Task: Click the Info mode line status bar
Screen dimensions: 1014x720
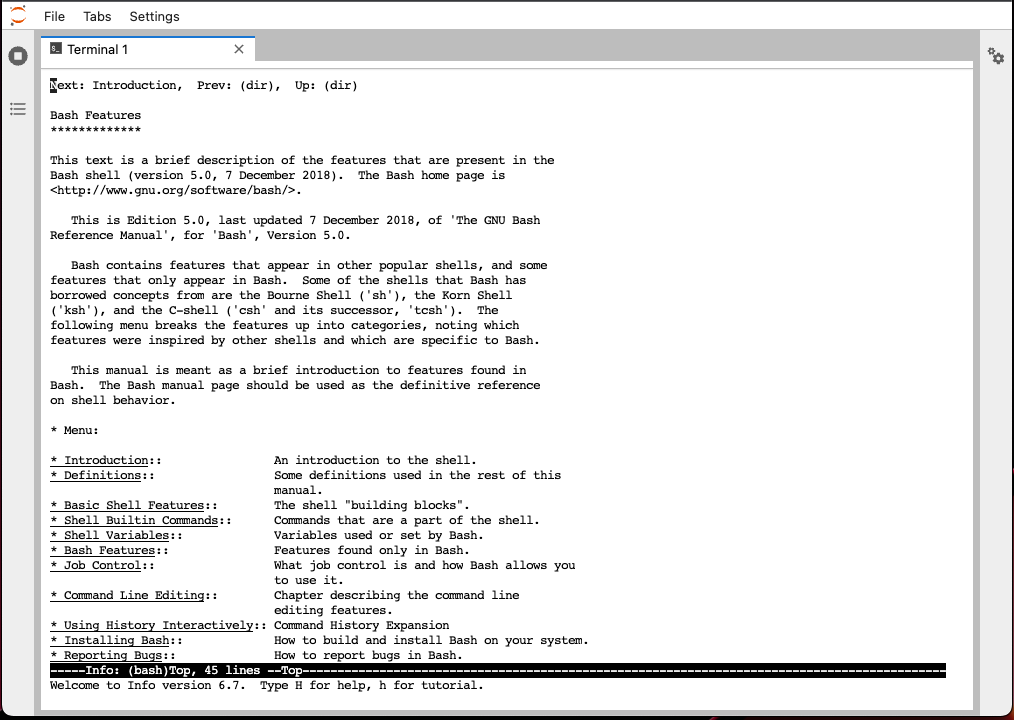Action: click(498, 670)
